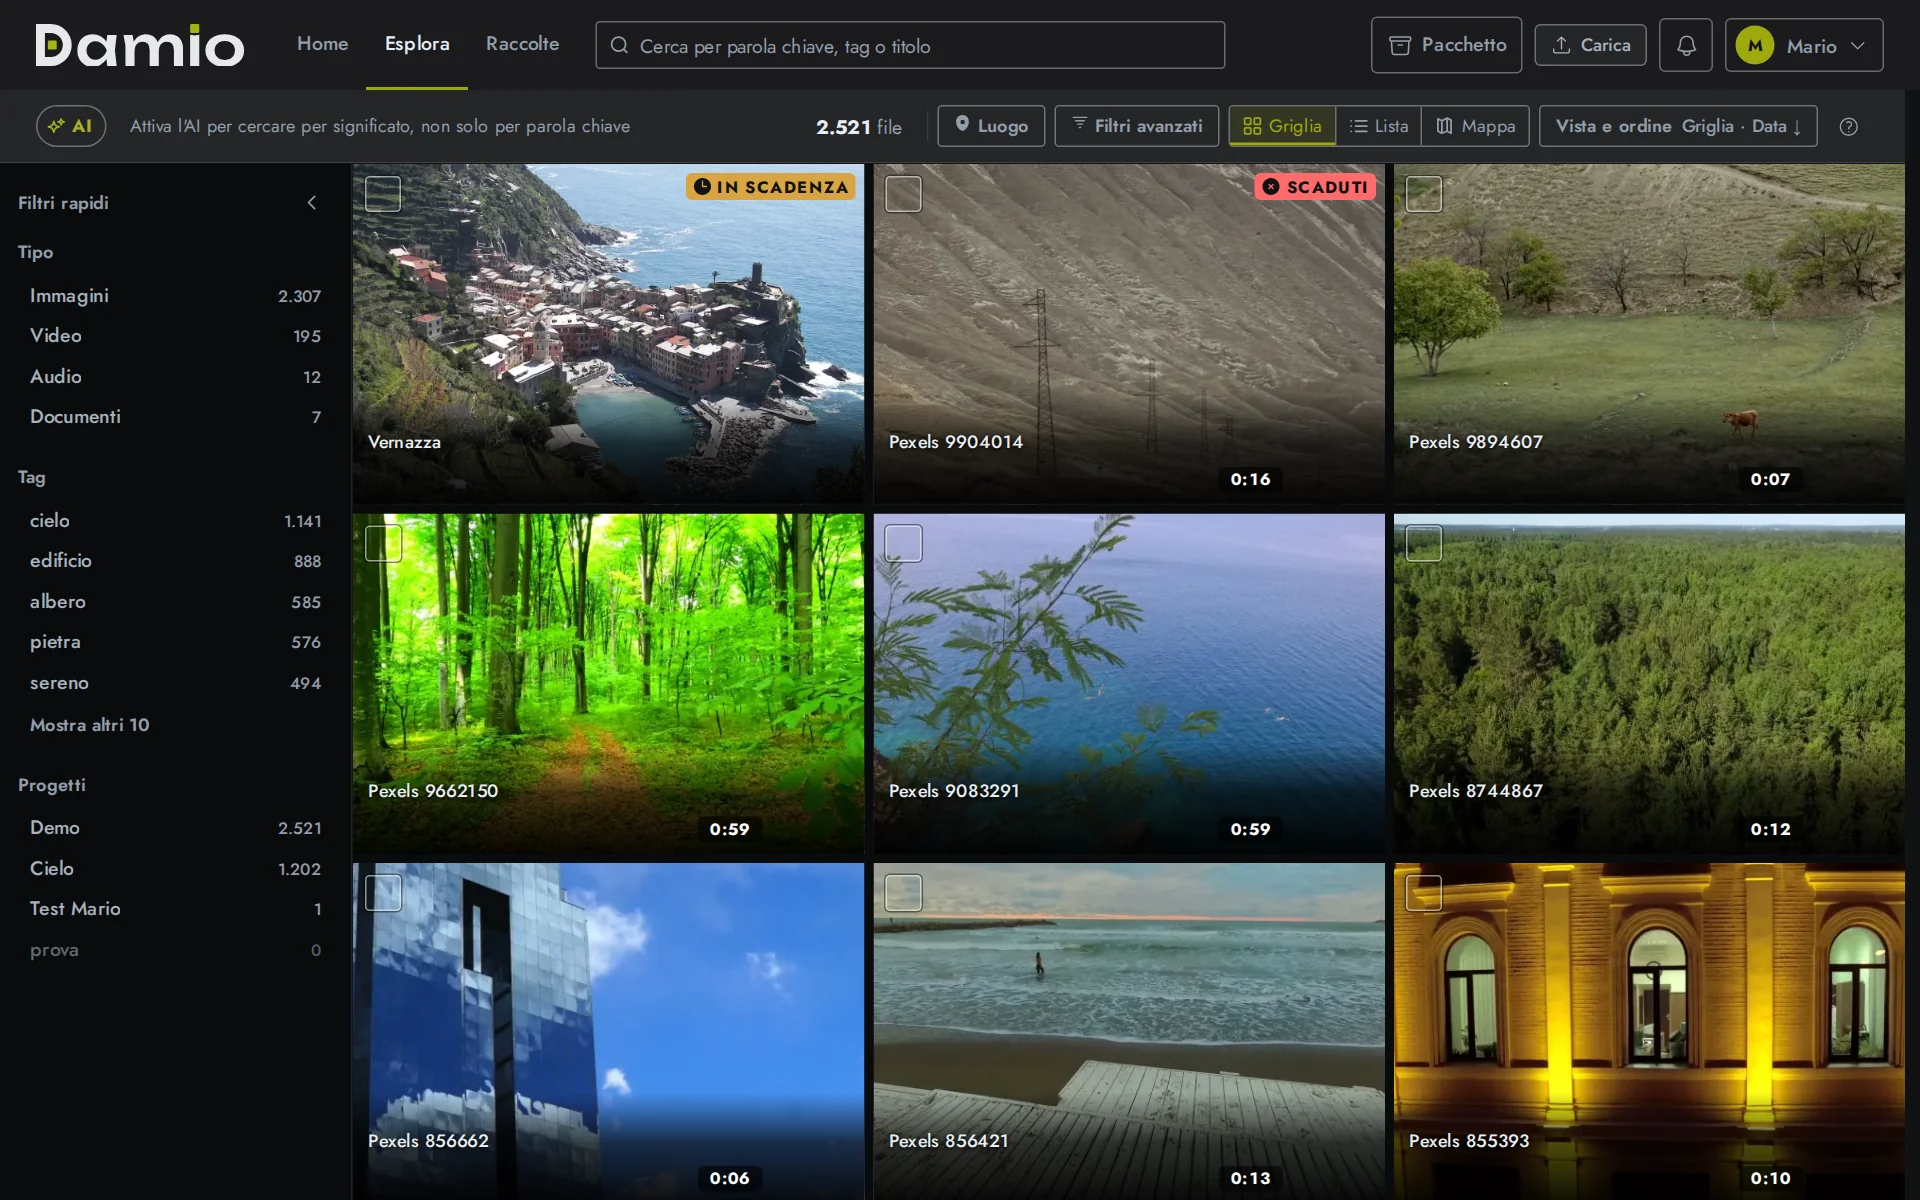
Task: Filter by Immagini type
Action: point(175,296)
